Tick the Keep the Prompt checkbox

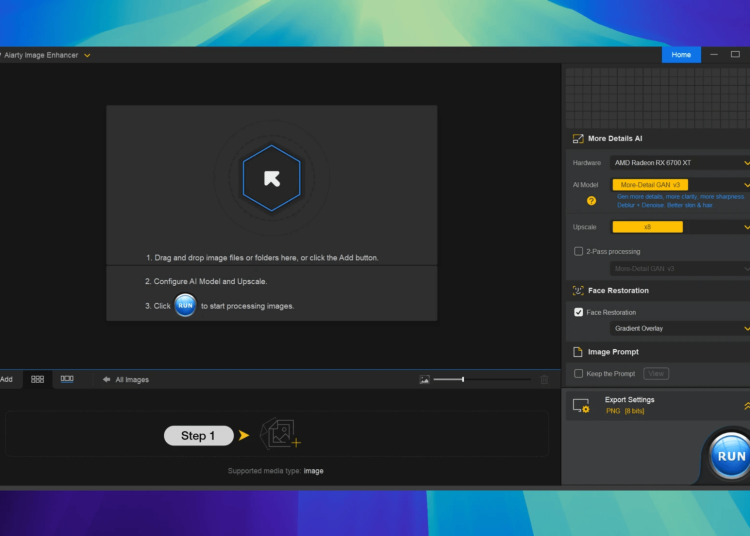[578, 373]
